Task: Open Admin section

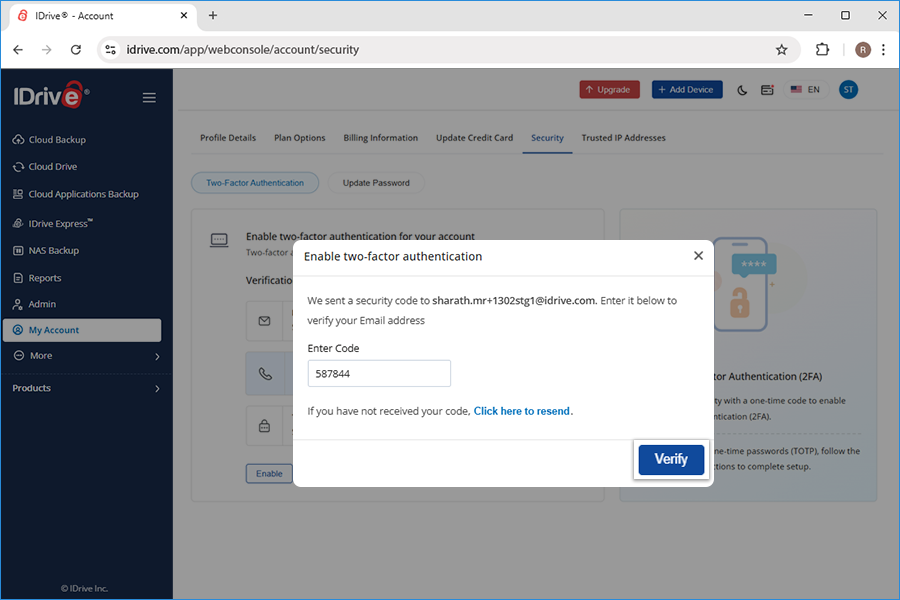Action: pos(42,304)
